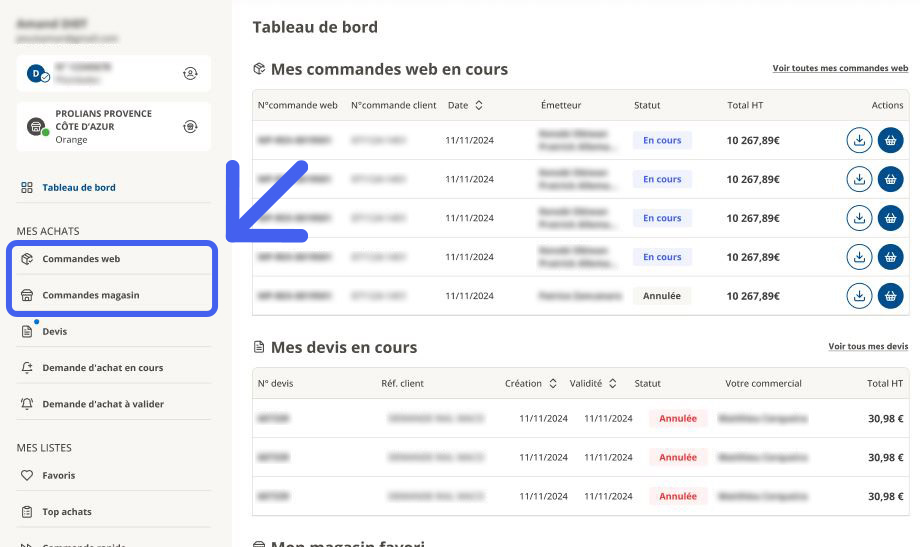
Task: Click the Orange city label under Prolians
Action: point(71,140)
